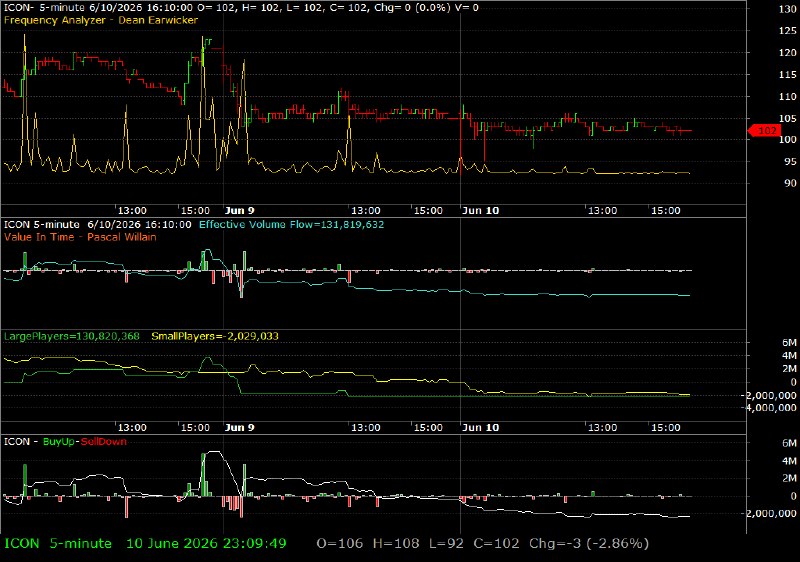The width and height of the screenshot is (800, 562).
Task: Click 'Jun 10' marker on top time axis
Action: coord(480,211)
